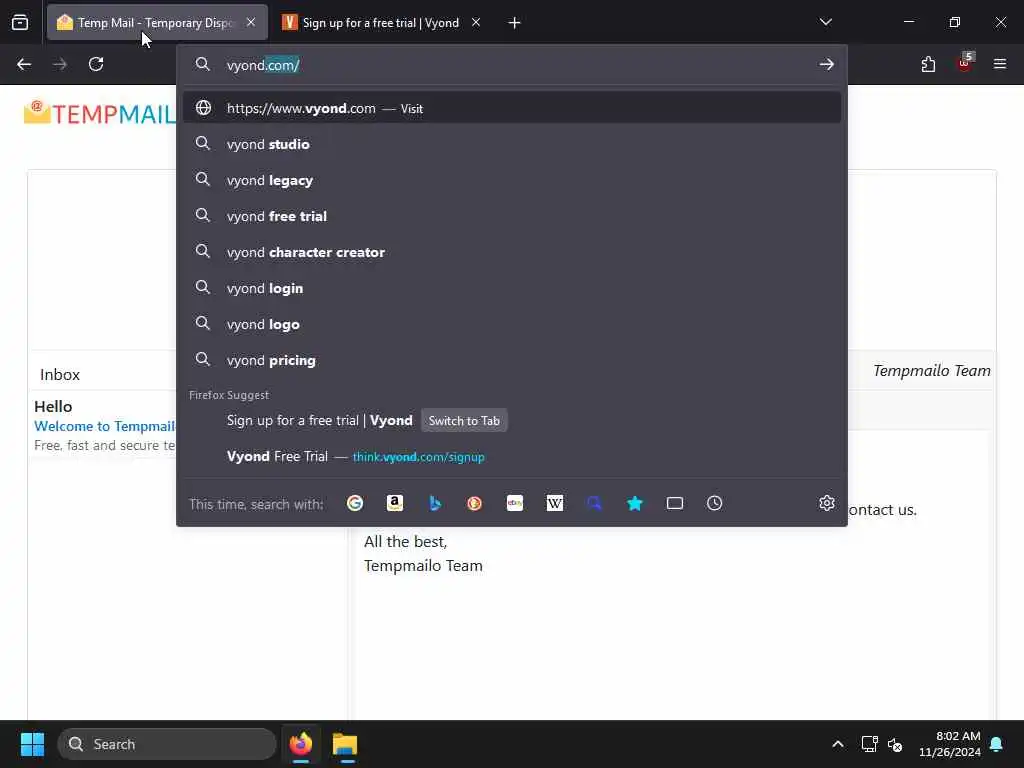Show hidden system tray icons
This screenshot has width=1024, height=768.
[x=838, y=744]
